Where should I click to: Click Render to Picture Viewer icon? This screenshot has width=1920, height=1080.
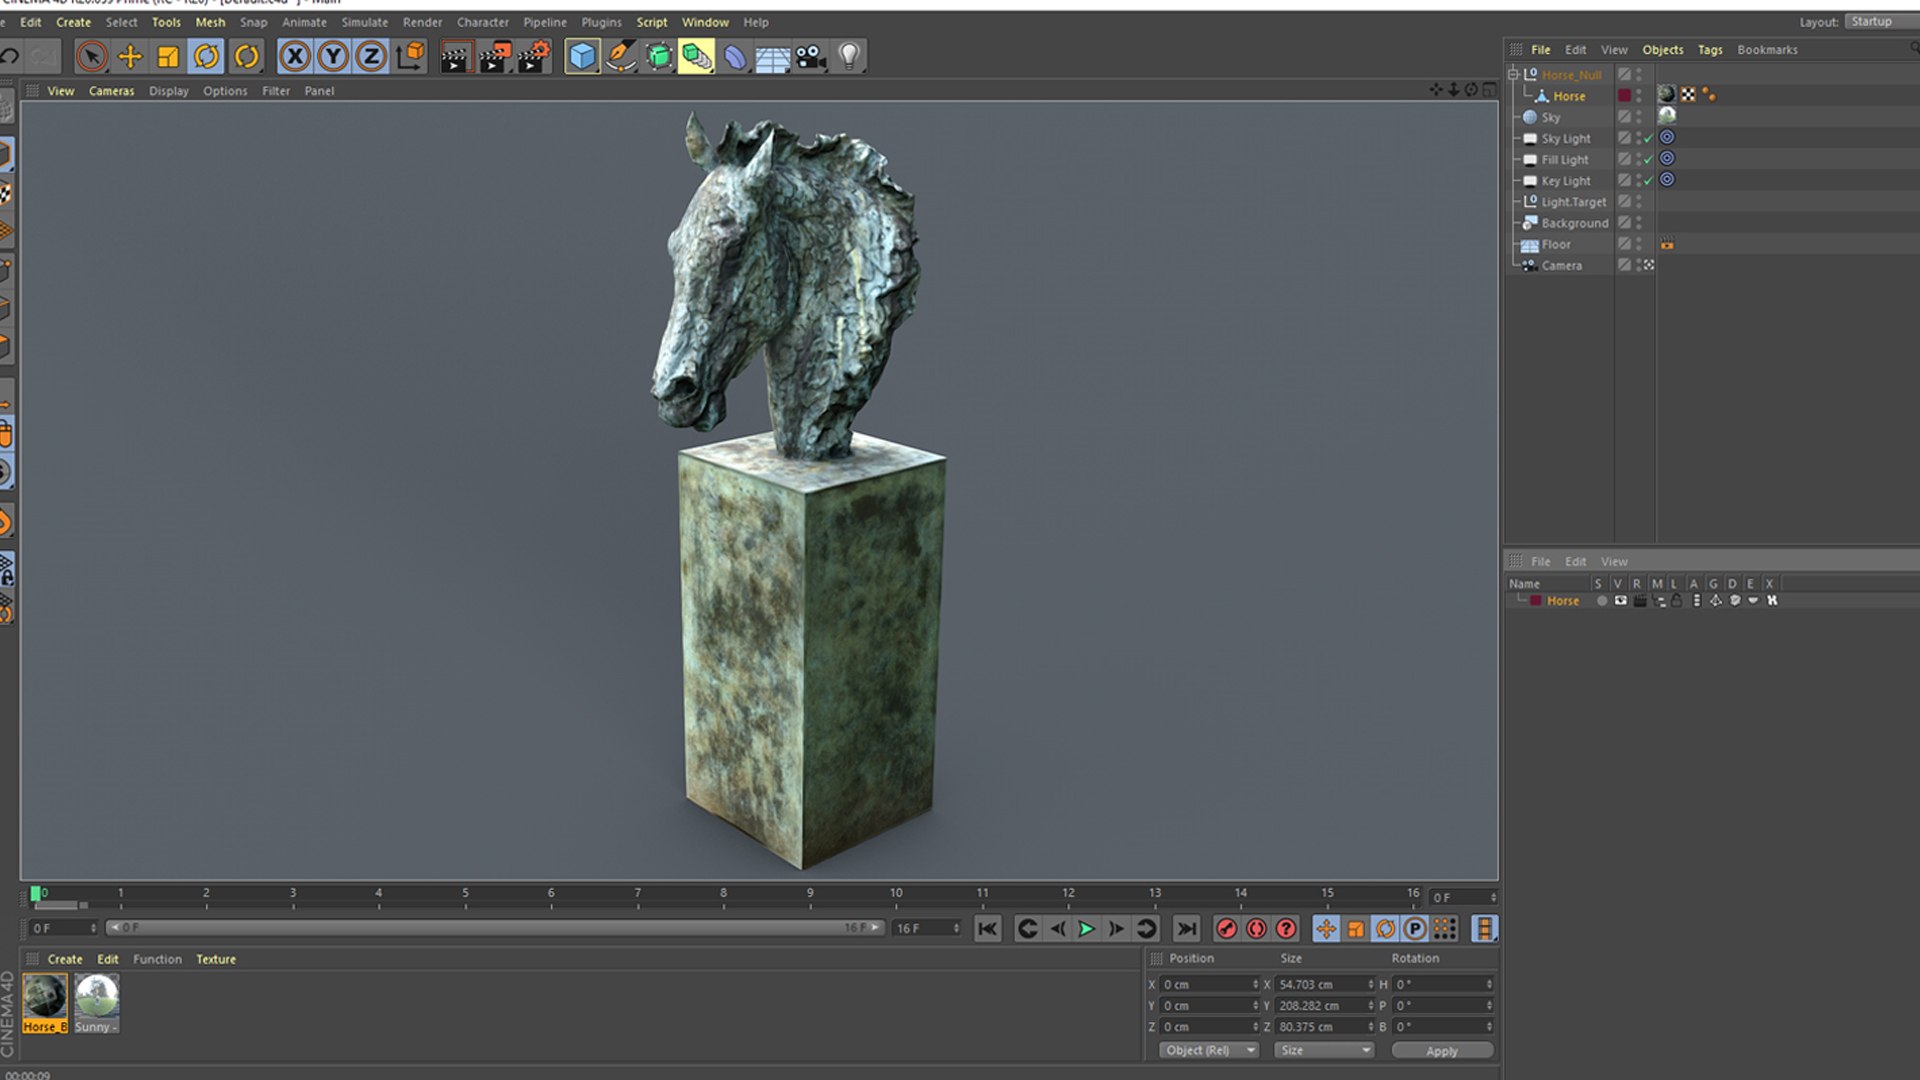click(495, 57)
